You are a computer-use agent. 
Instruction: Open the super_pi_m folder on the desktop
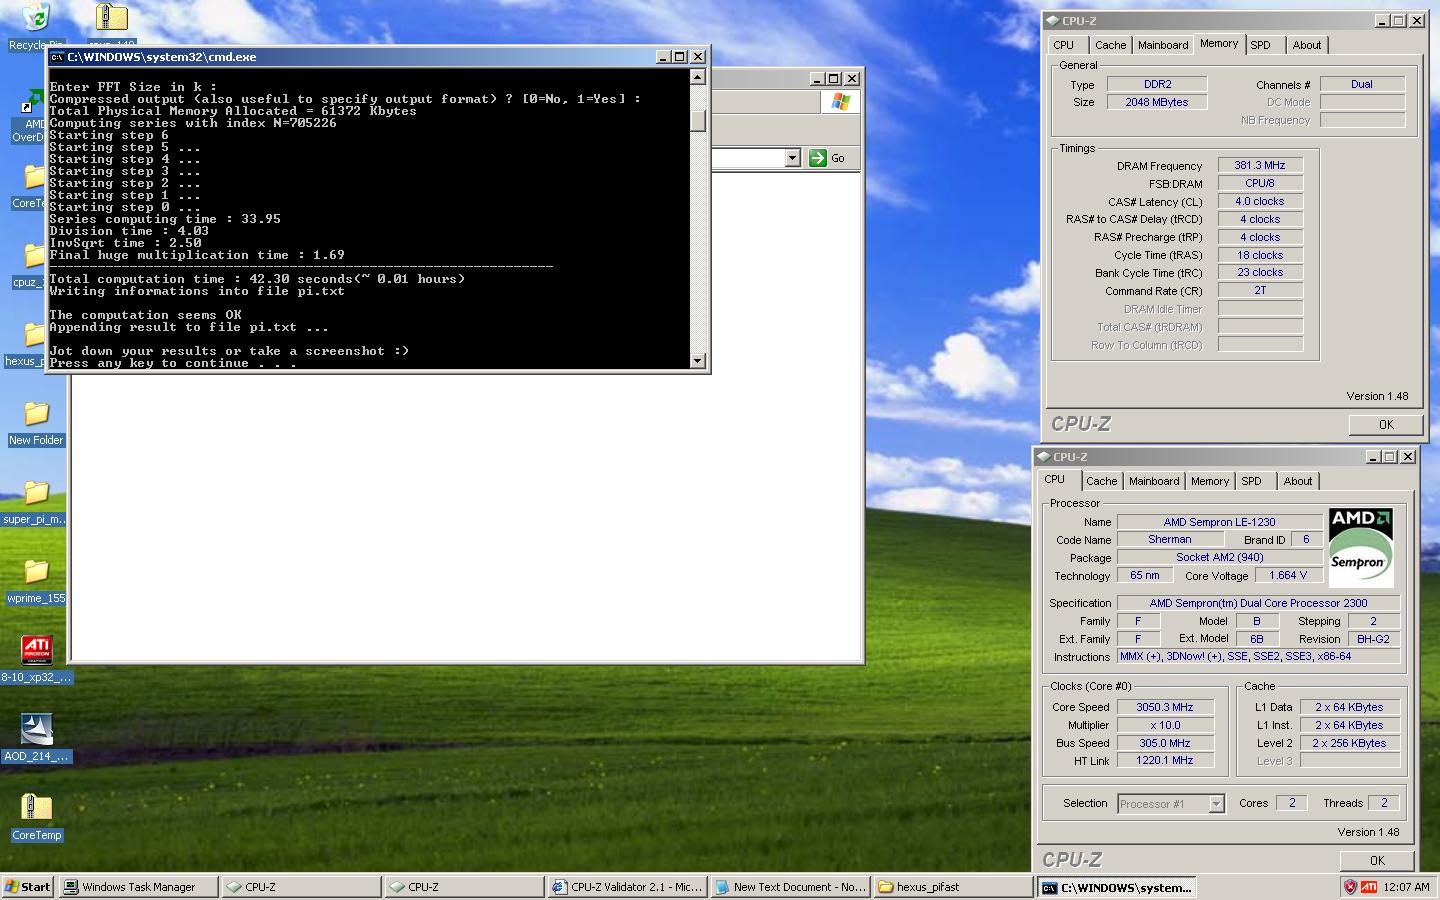coord(36,492)
